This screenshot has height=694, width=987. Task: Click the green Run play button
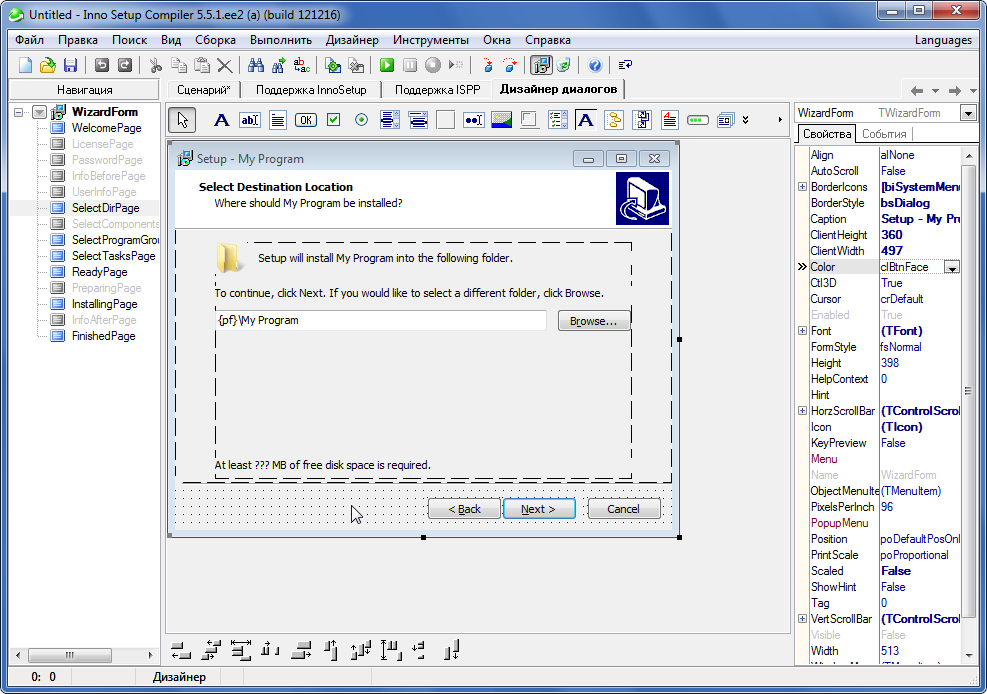click(x=387, y=65)
